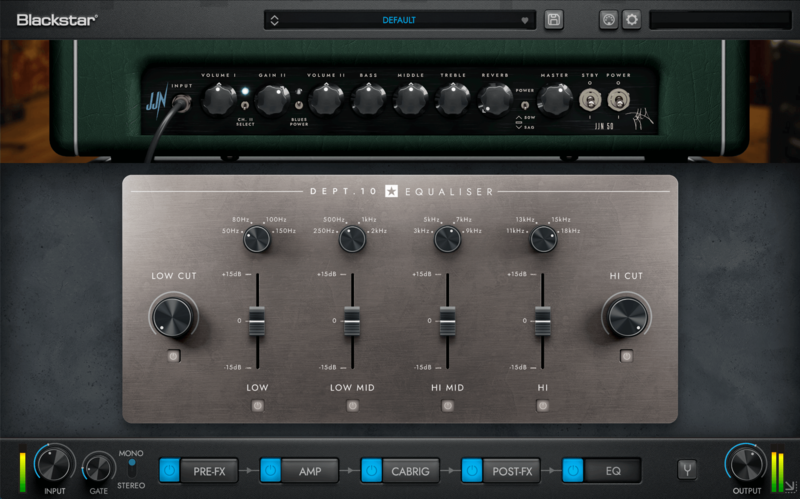800x499 pixels.
Task: Open the gear settings icon
Action: pos(632,20)
